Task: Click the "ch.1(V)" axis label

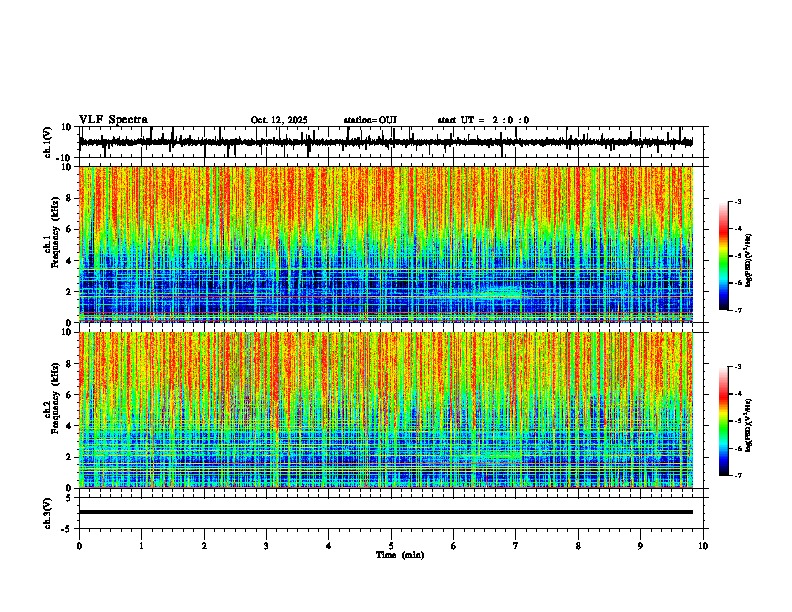Action: click(48, 142)
